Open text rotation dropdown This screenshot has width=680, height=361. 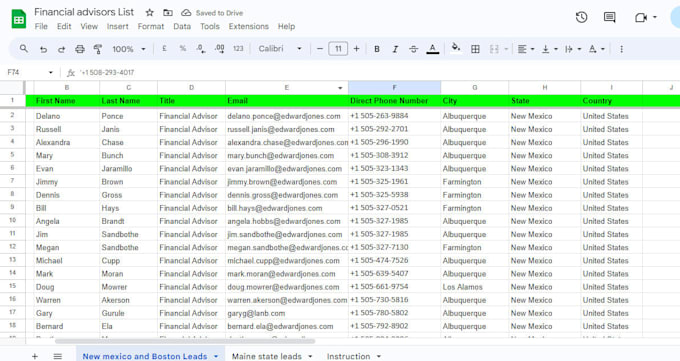pyautogui.click(x=597, y=49)
